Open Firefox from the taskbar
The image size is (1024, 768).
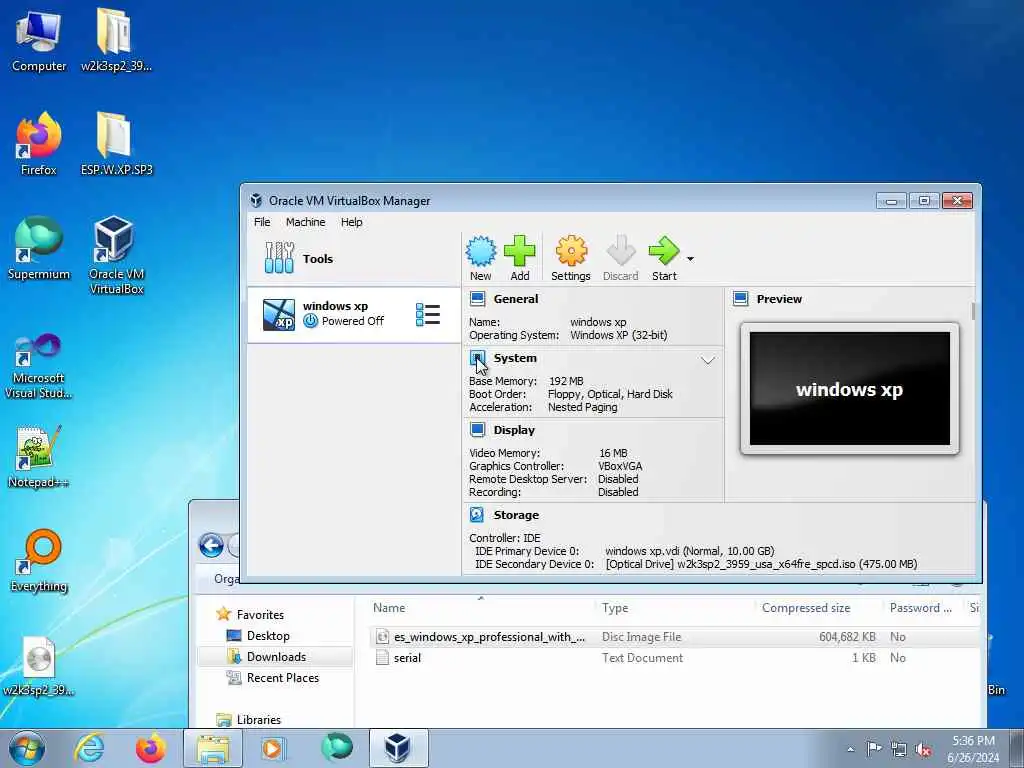(150, 748)
